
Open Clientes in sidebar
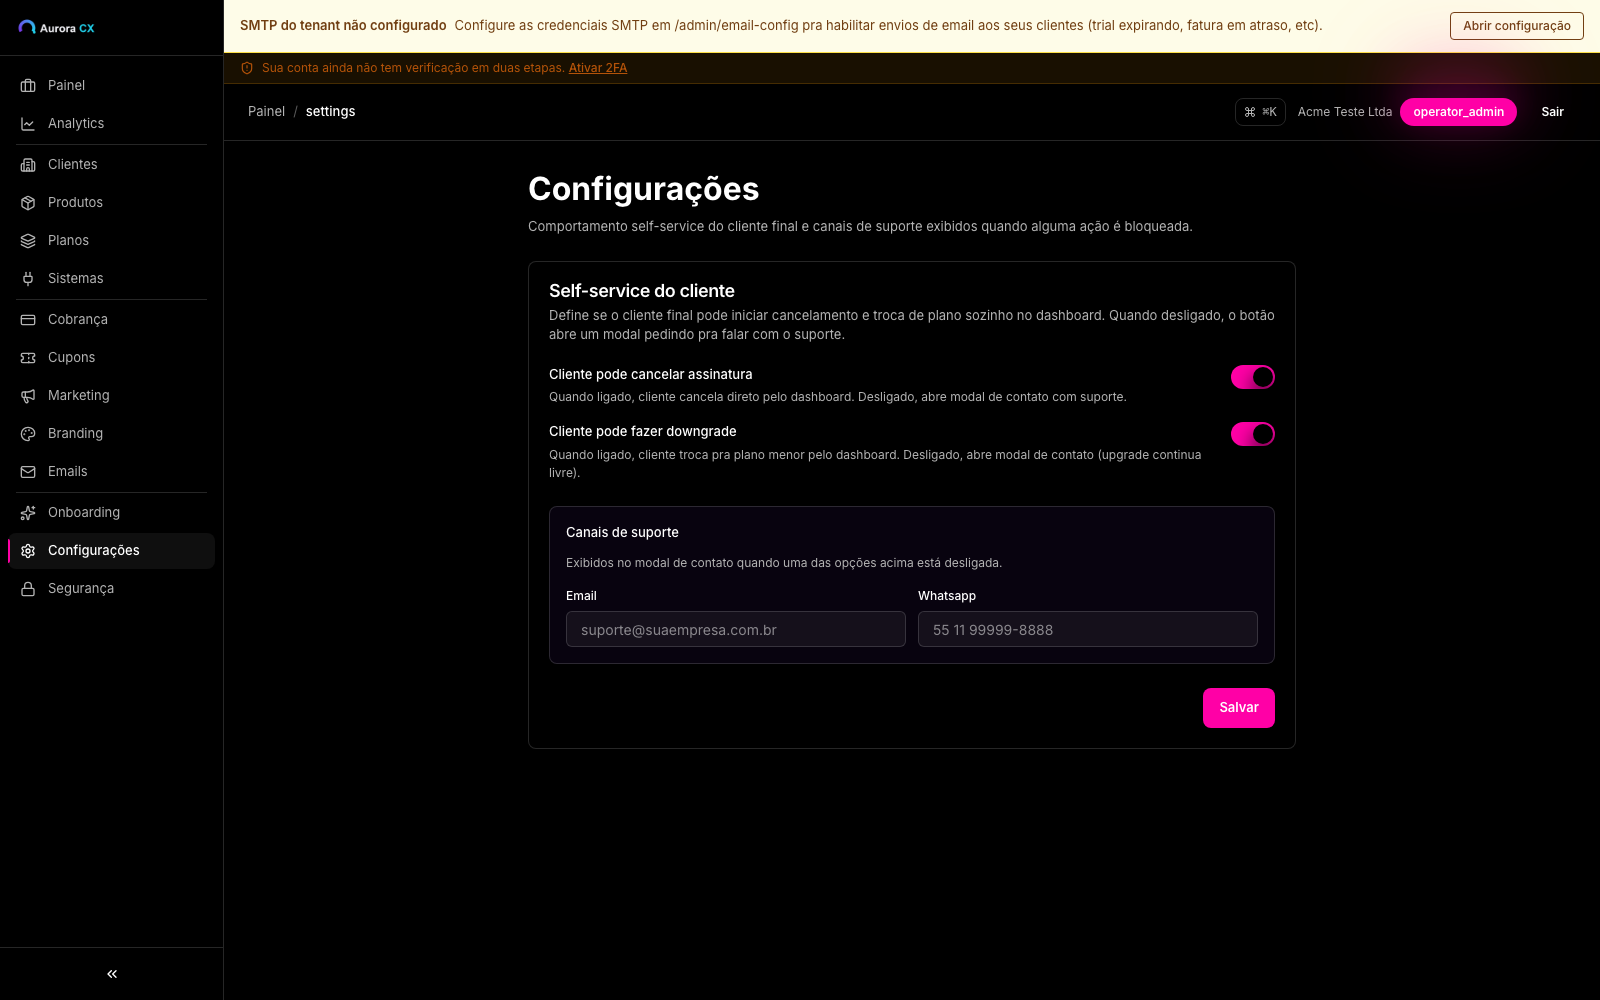coord(111,165)
